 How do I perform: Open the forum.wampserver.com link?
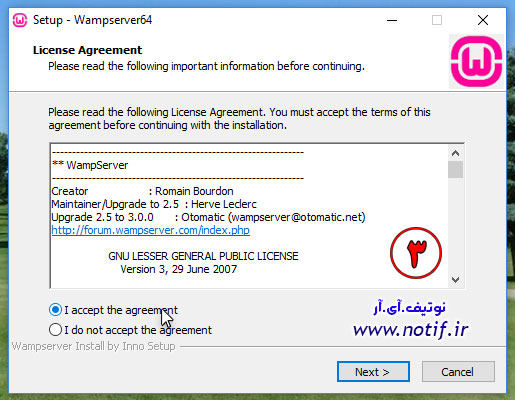150,230
